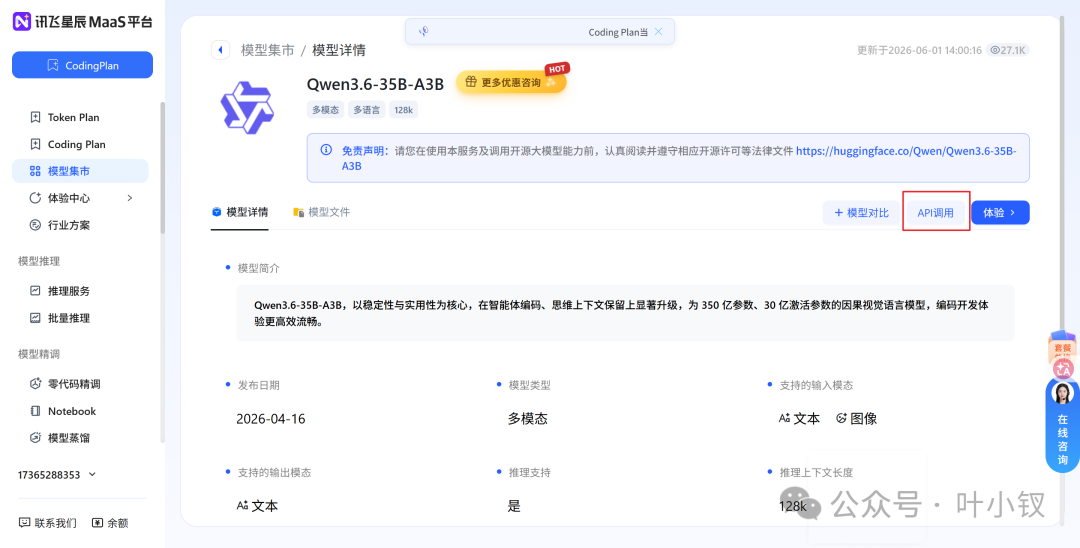The width and height of the screenshot is (1080, 548).
Task: Click the 128k tag
Action: [403, 109]
